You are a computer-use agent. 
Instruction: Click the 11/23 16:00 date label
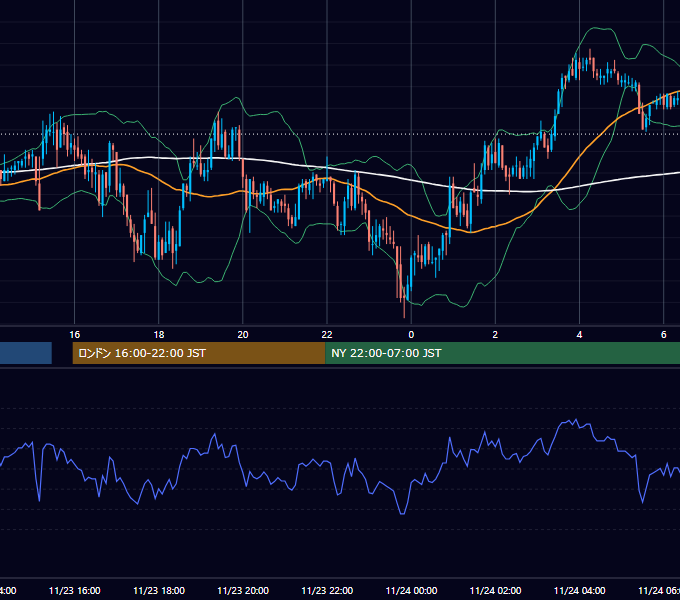point(75,590)
